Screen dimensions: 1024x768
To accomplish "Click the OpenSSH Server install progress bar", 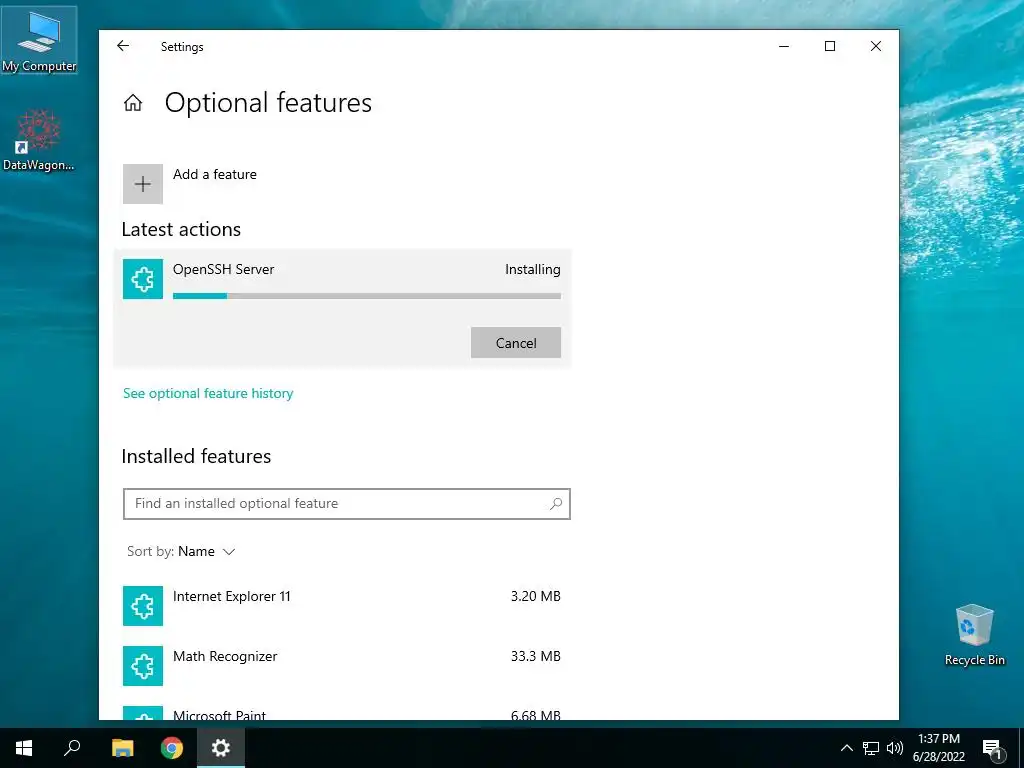I will click(x=366, y=296).
